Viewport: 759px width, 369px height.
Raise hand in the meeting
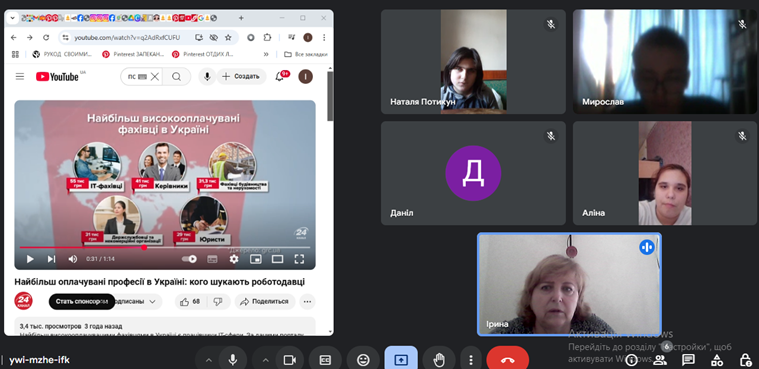(x=439, y=359)
